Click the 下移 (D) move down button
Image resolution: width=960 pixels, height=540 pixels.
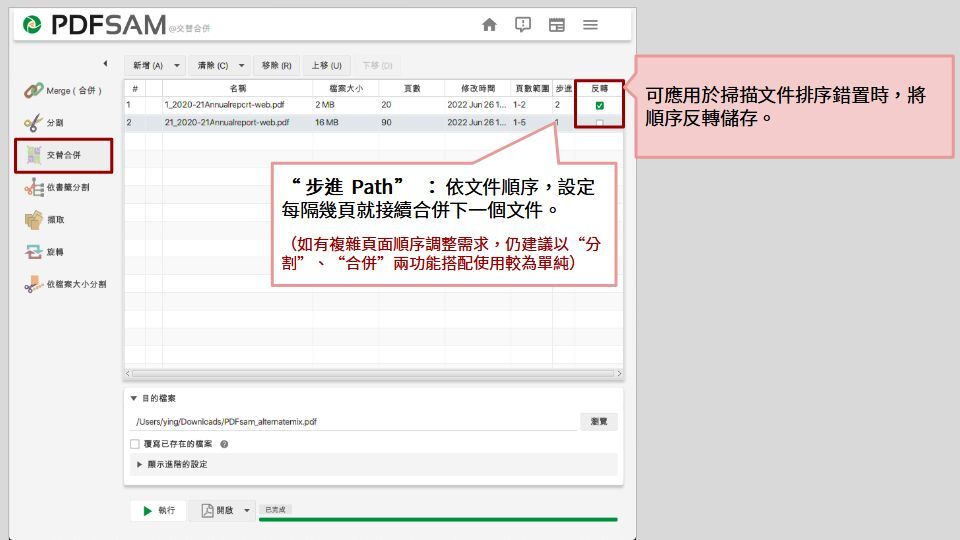point(377,66)
